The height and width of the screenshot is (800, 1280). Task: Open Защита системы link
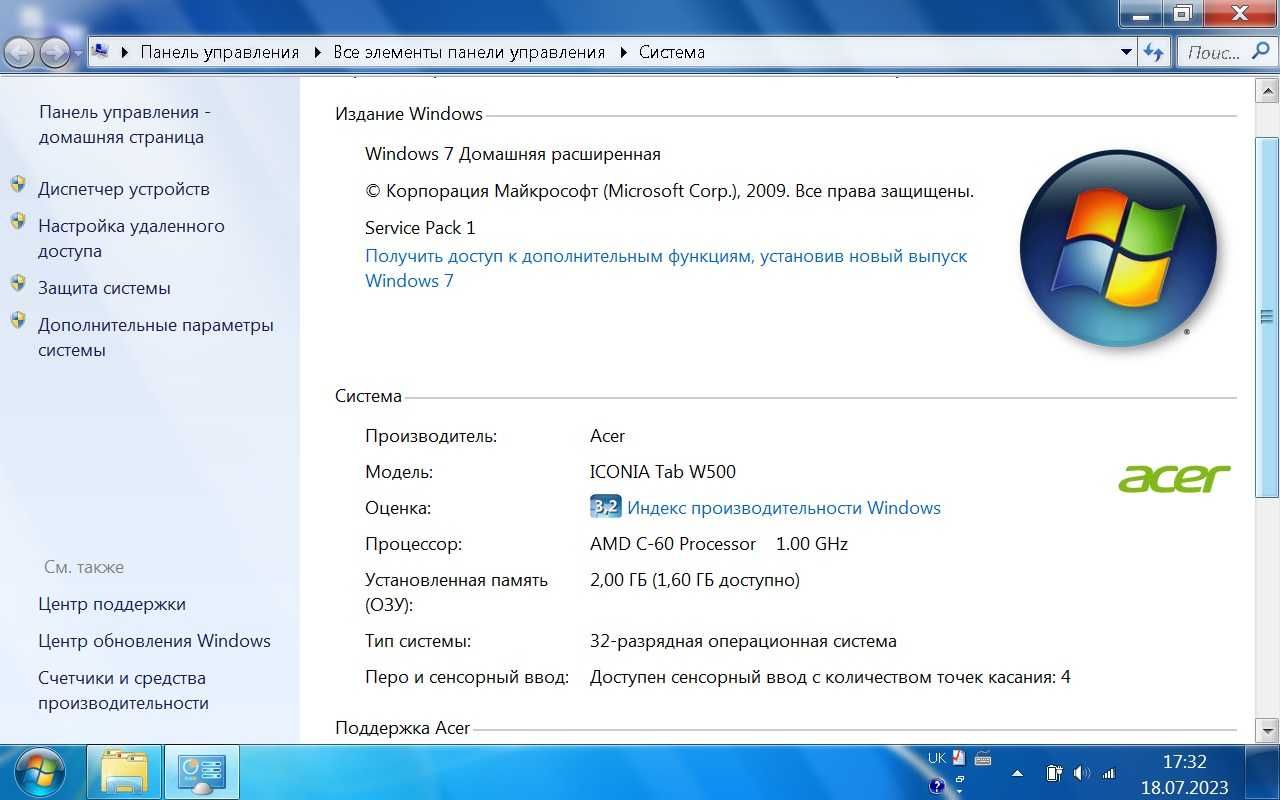(104, 287)
